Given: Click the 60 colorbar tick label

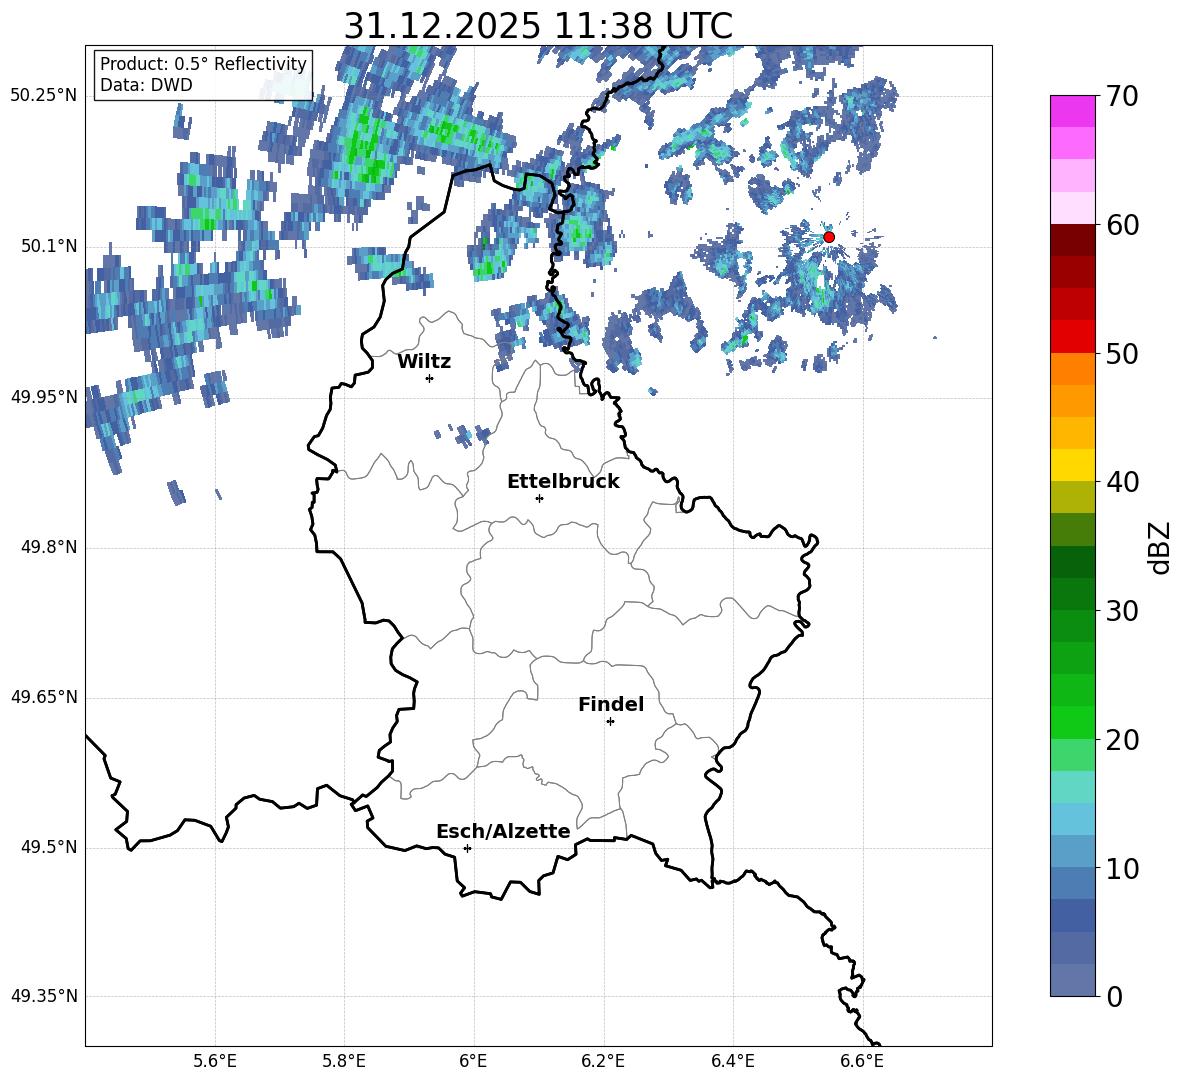Looking at the screenshot, I should [1122, 225].
